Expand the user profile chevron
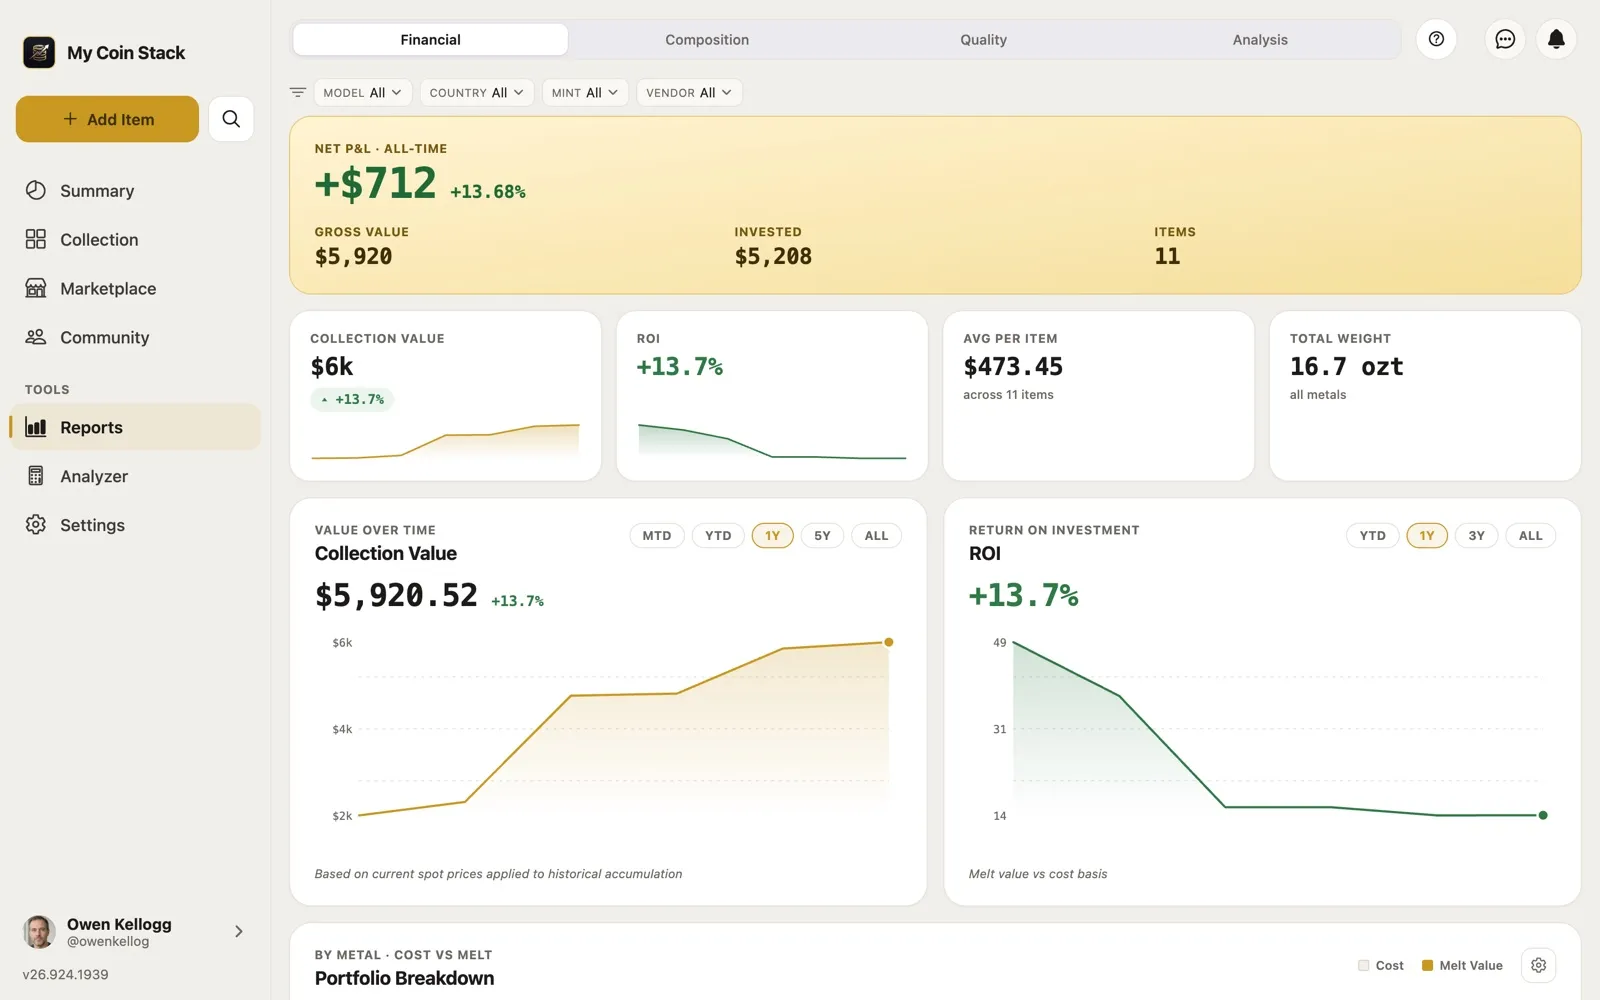 (238, 931)
